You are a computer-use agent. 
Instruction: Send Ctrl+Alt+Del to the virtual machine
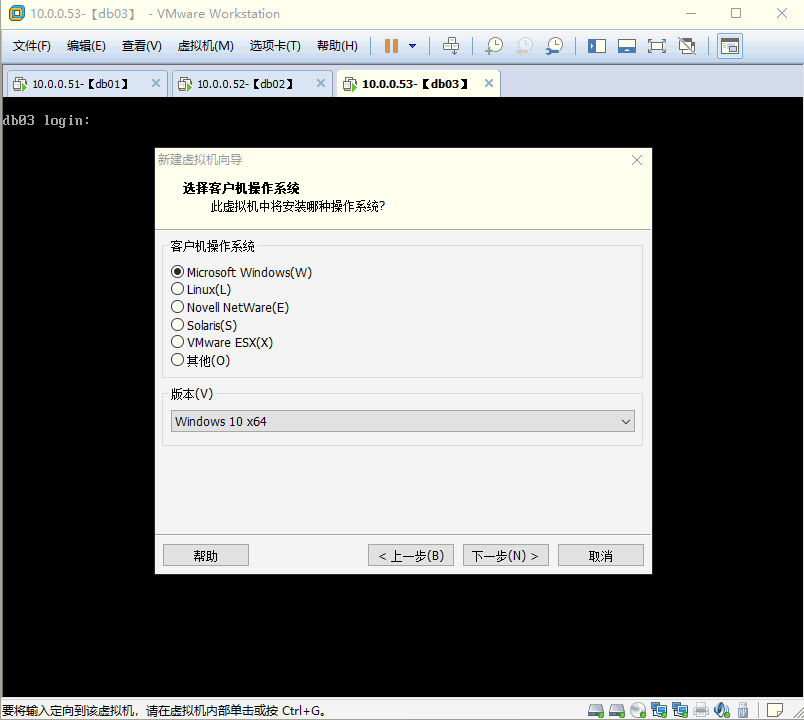(451, 46)
